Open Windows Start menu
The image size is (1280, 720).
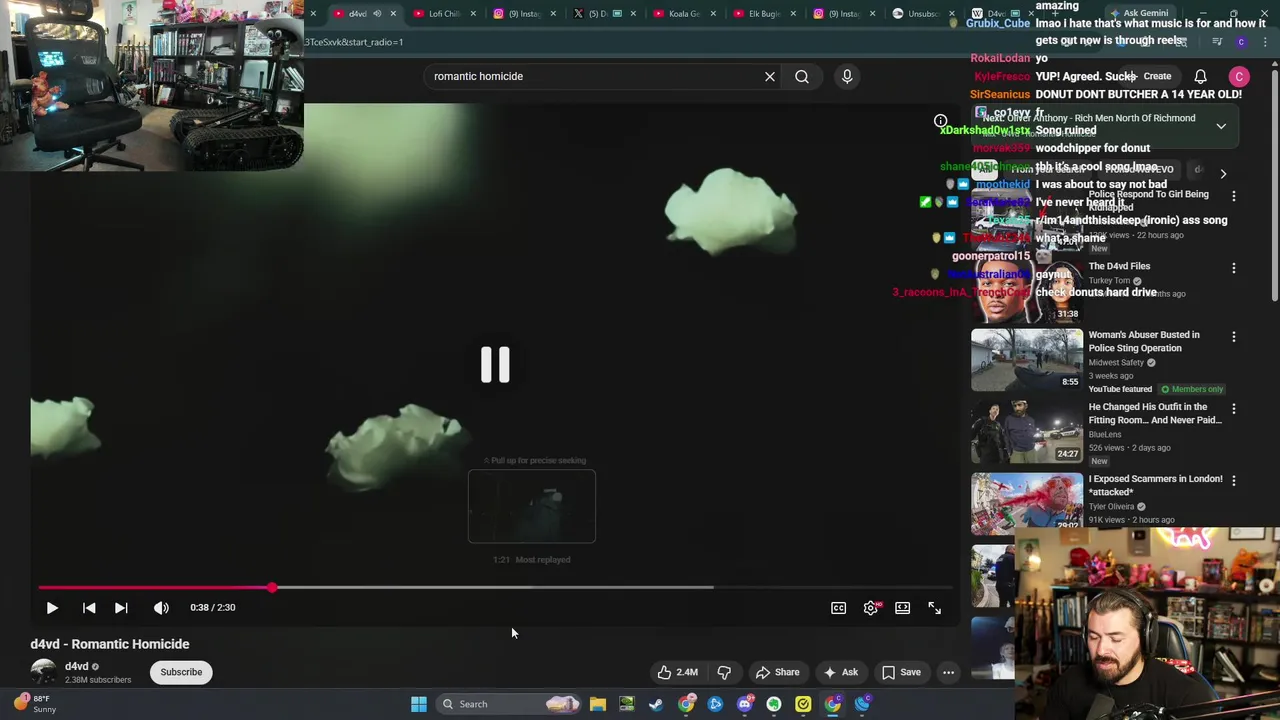(419, 704)
